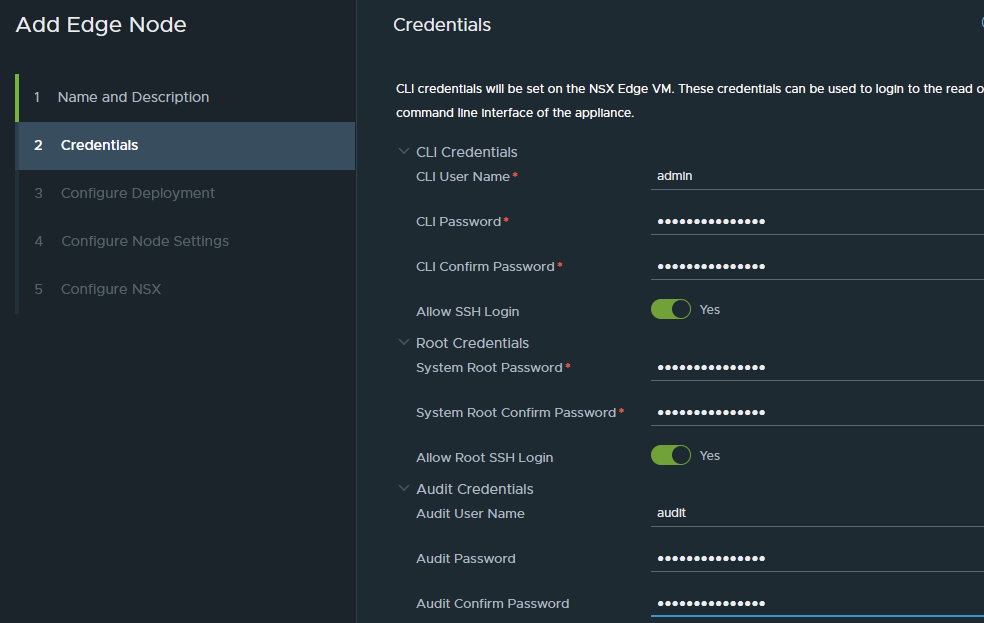Click the Yes label beside Allow SSH Login
Viewport: 984px width, 623px height.
pos(710,310)
